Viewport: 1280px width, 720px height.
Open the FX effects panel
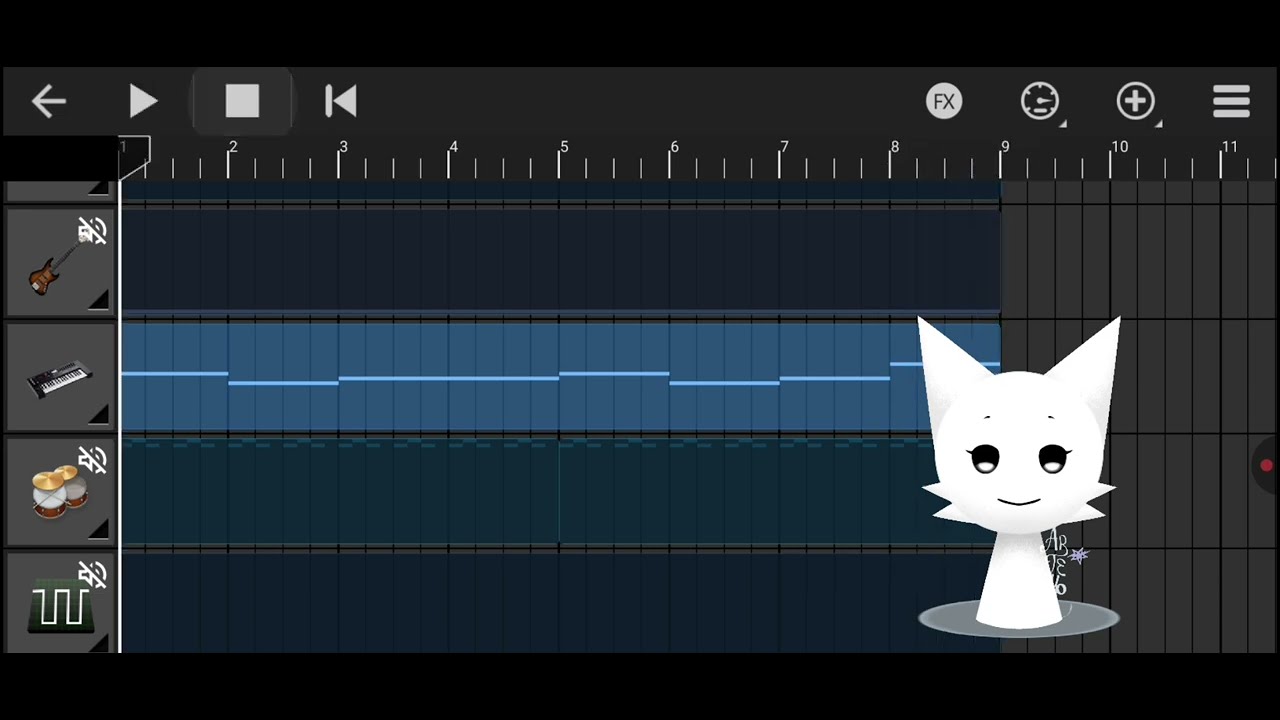[x=944, y=101]
